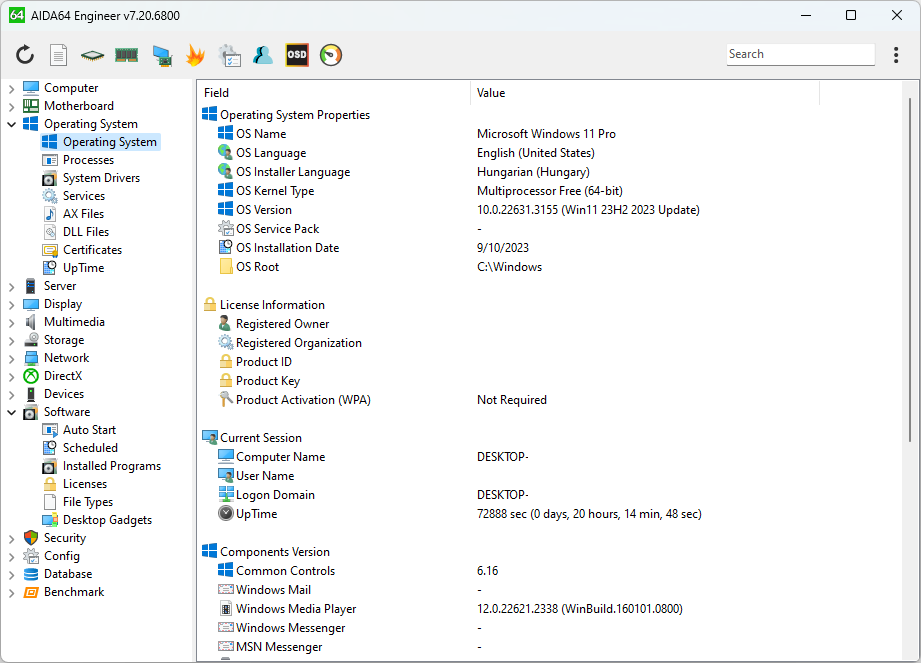Collapse the Software tree node
The height and width of the screenshot is (663, 921).
tap(12, 413)
